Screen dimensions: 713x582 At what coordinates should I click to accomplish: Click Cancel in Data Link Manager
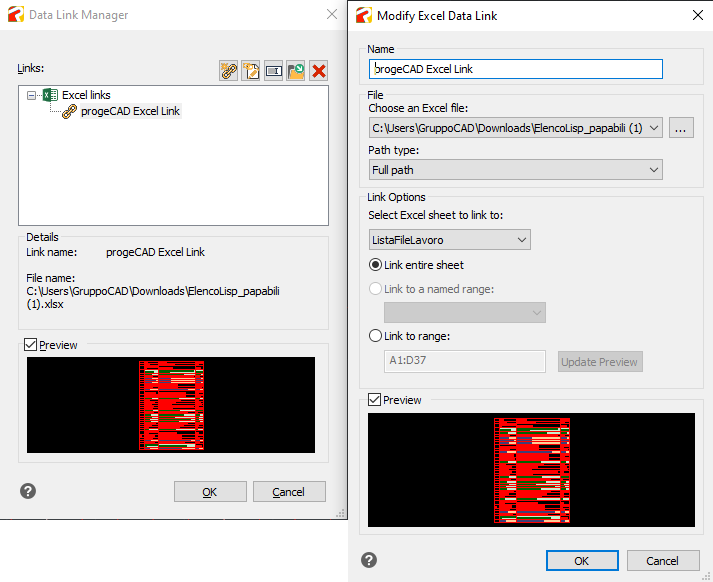point(289,492)
